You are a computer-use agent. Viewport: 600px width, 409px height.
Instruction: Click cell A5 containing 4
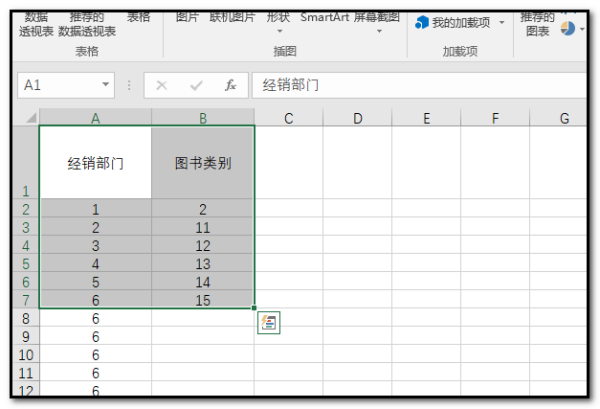[x=95, y=263]
